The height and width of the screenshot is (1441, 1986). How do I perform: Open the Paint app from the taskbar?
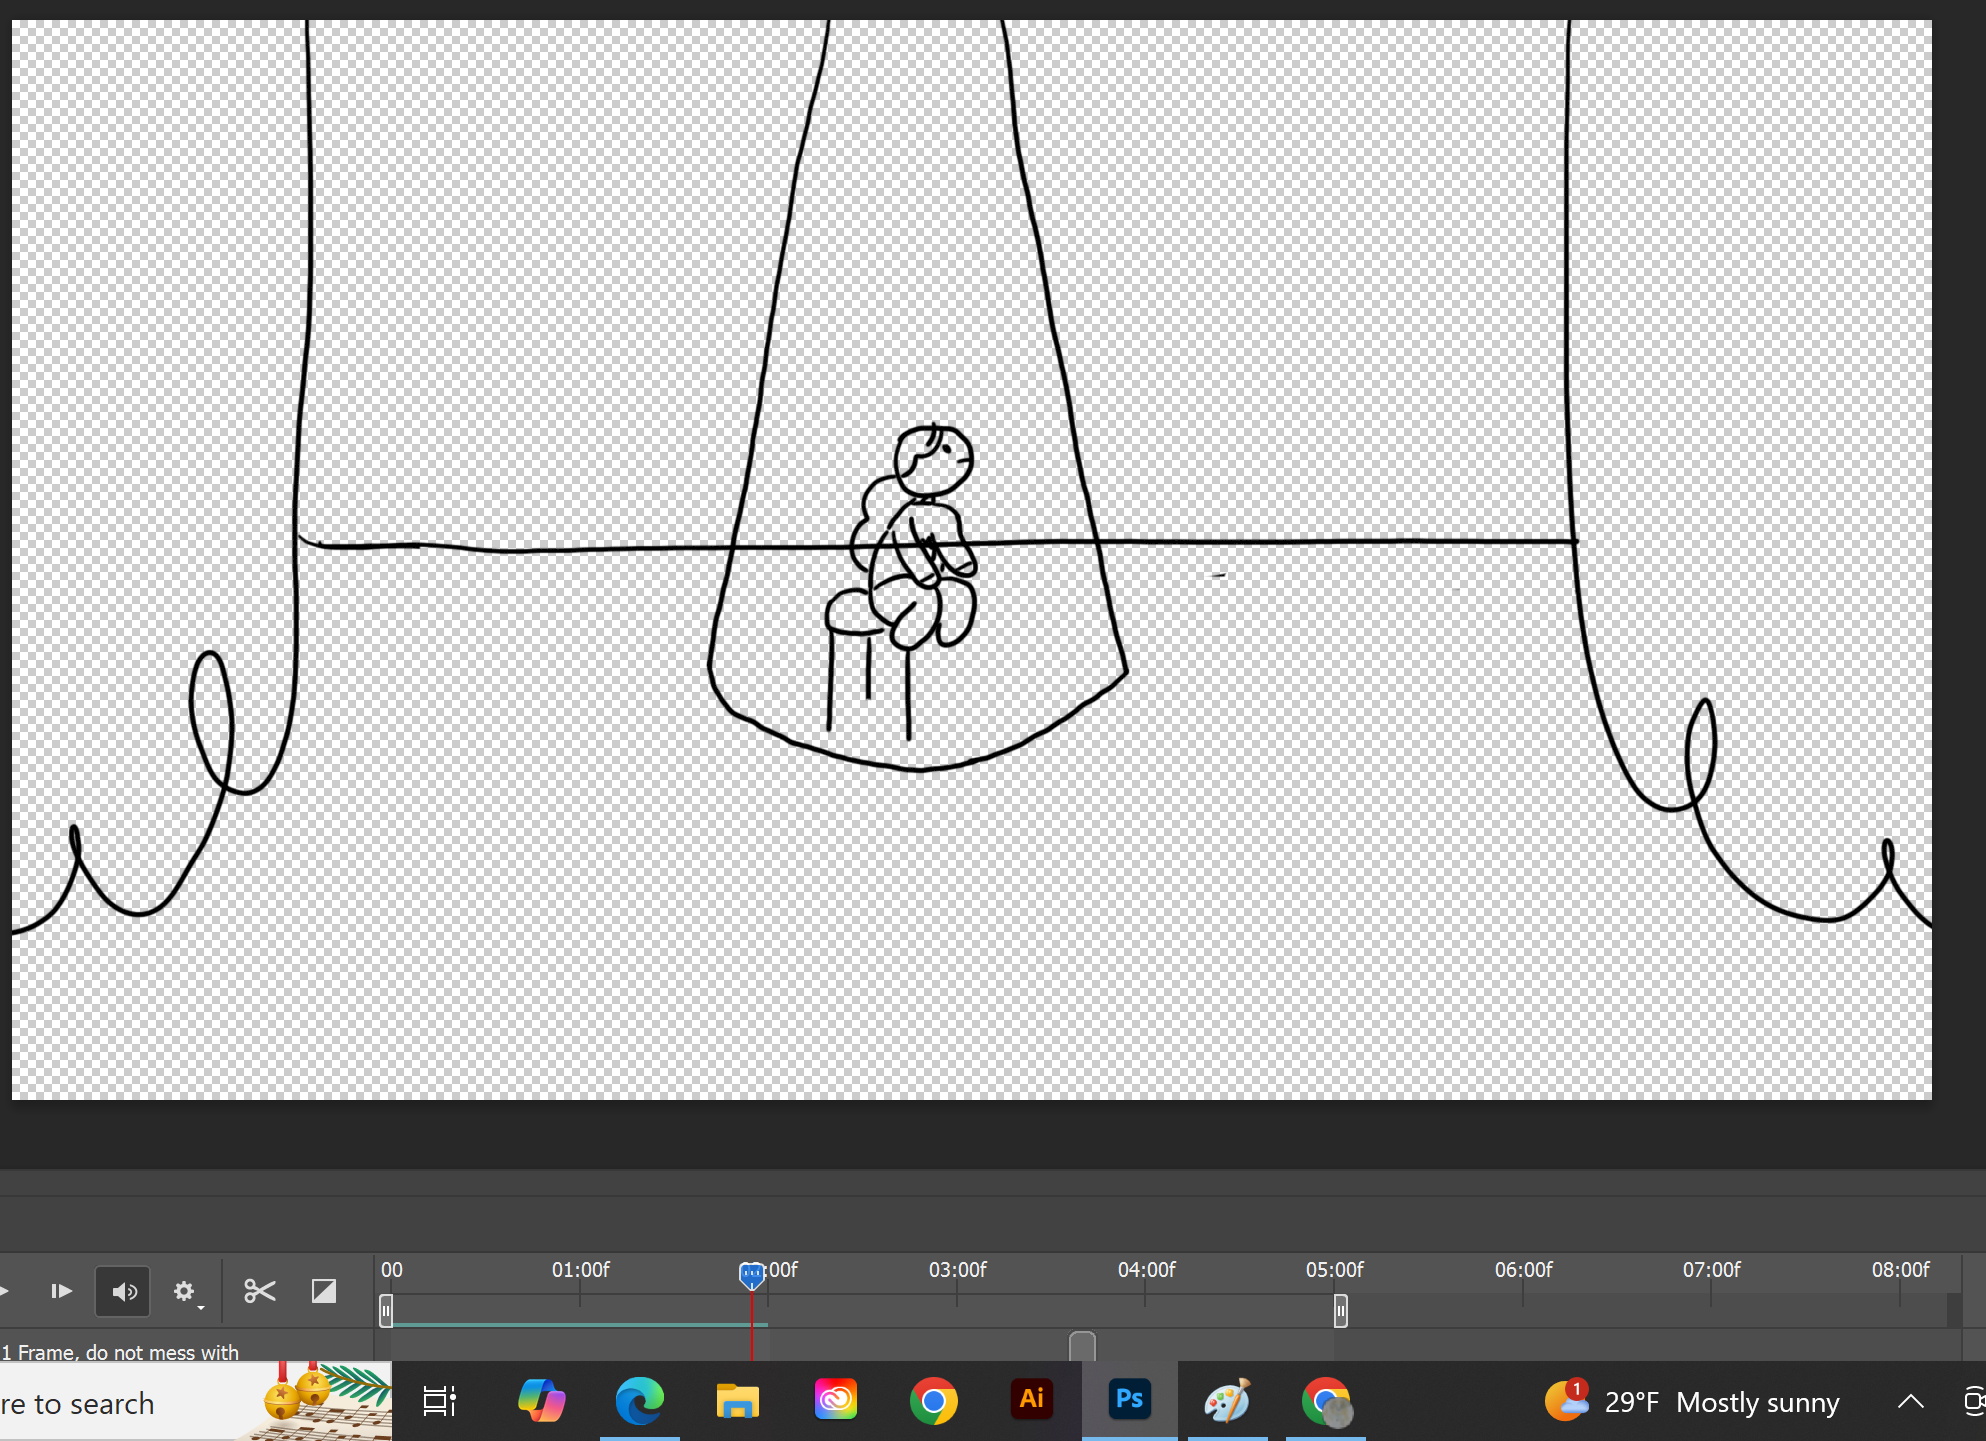(1227, 1401)
